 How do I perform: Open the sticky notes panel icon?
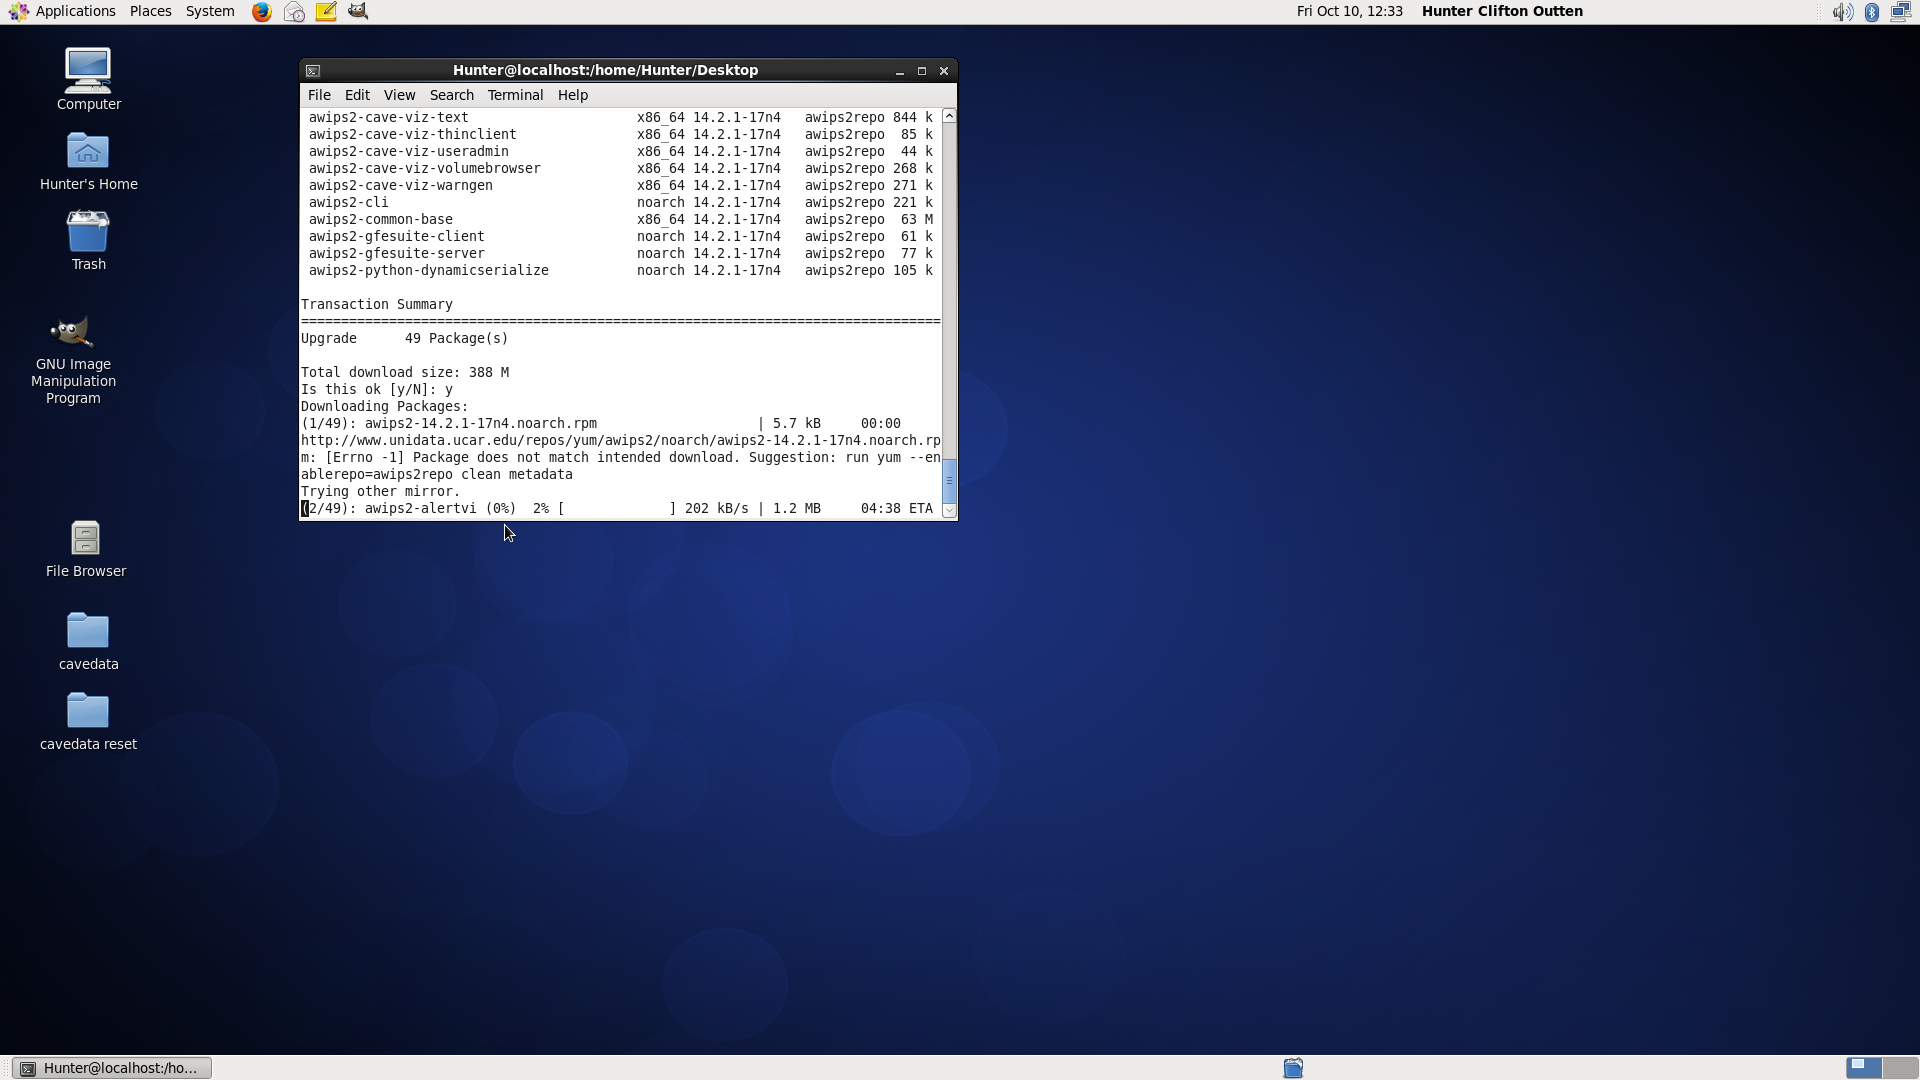326,12
